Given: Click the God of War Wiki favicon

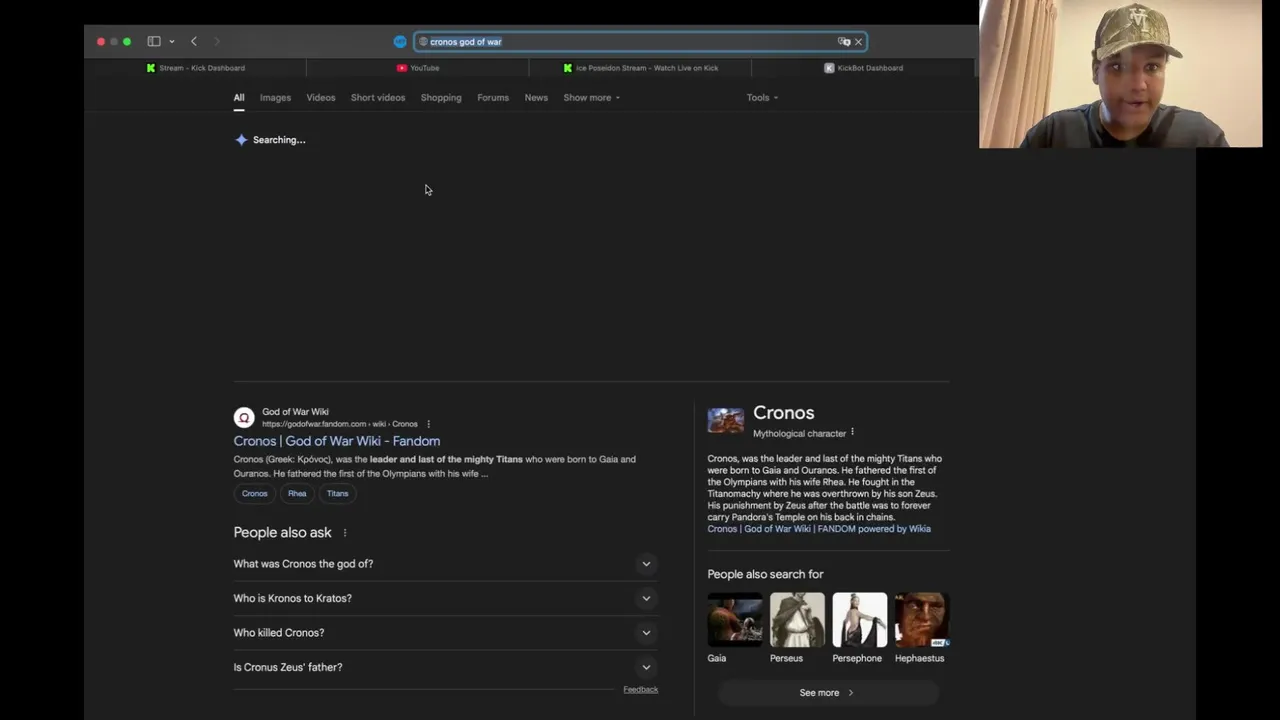Looking at the screenshot, I should [x=244, y=417].
